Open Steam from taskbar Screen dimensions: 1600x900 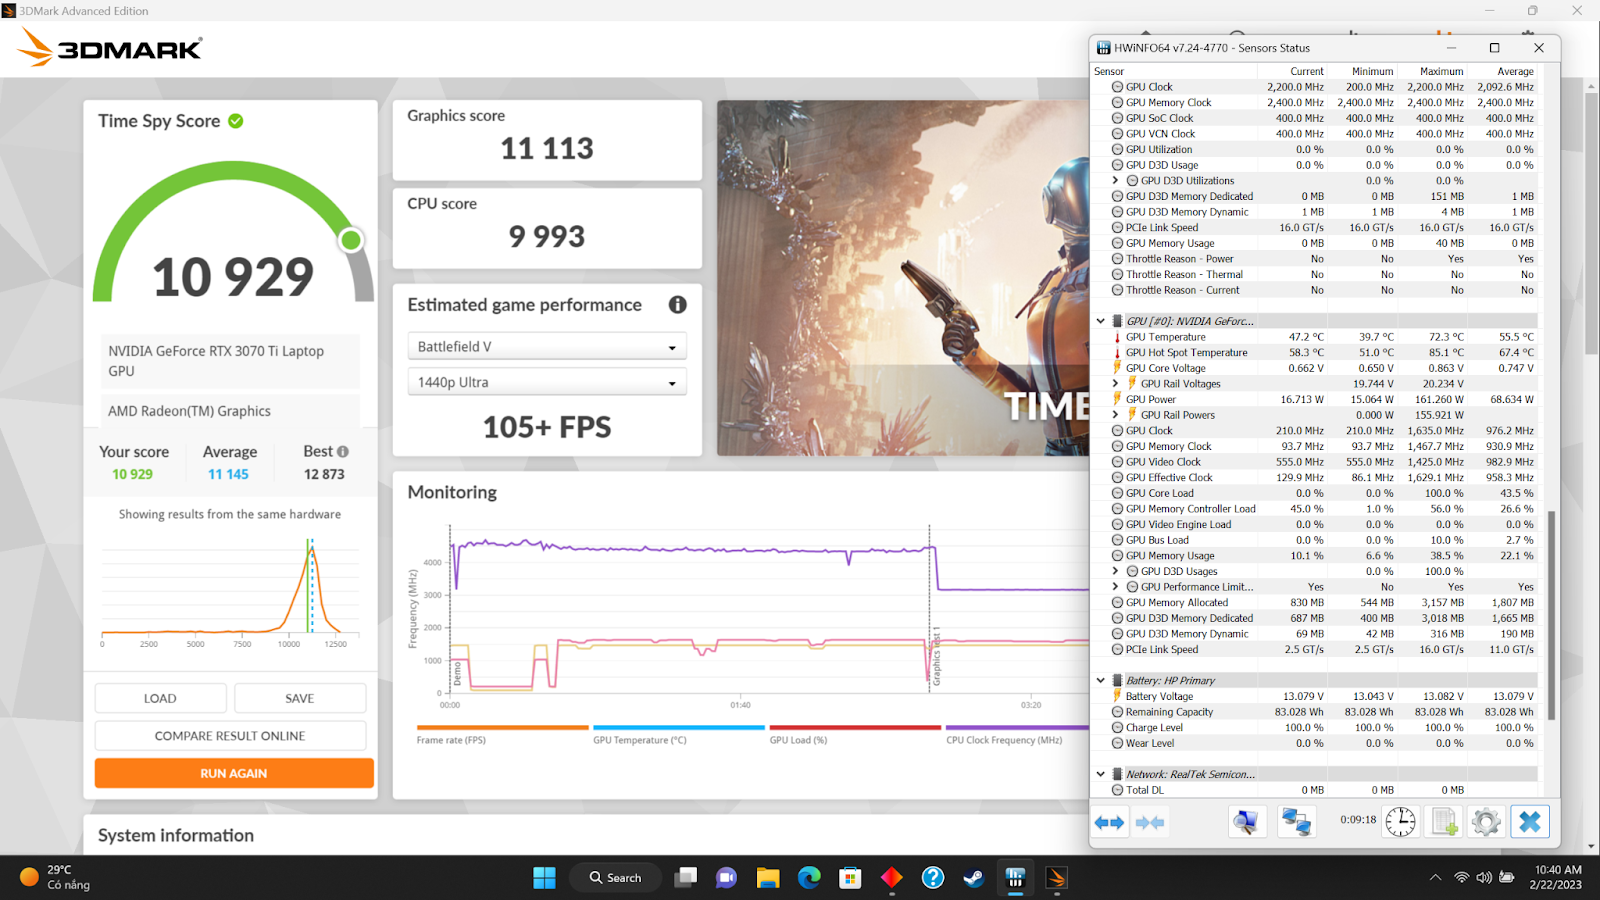click(x=973, y=877)
